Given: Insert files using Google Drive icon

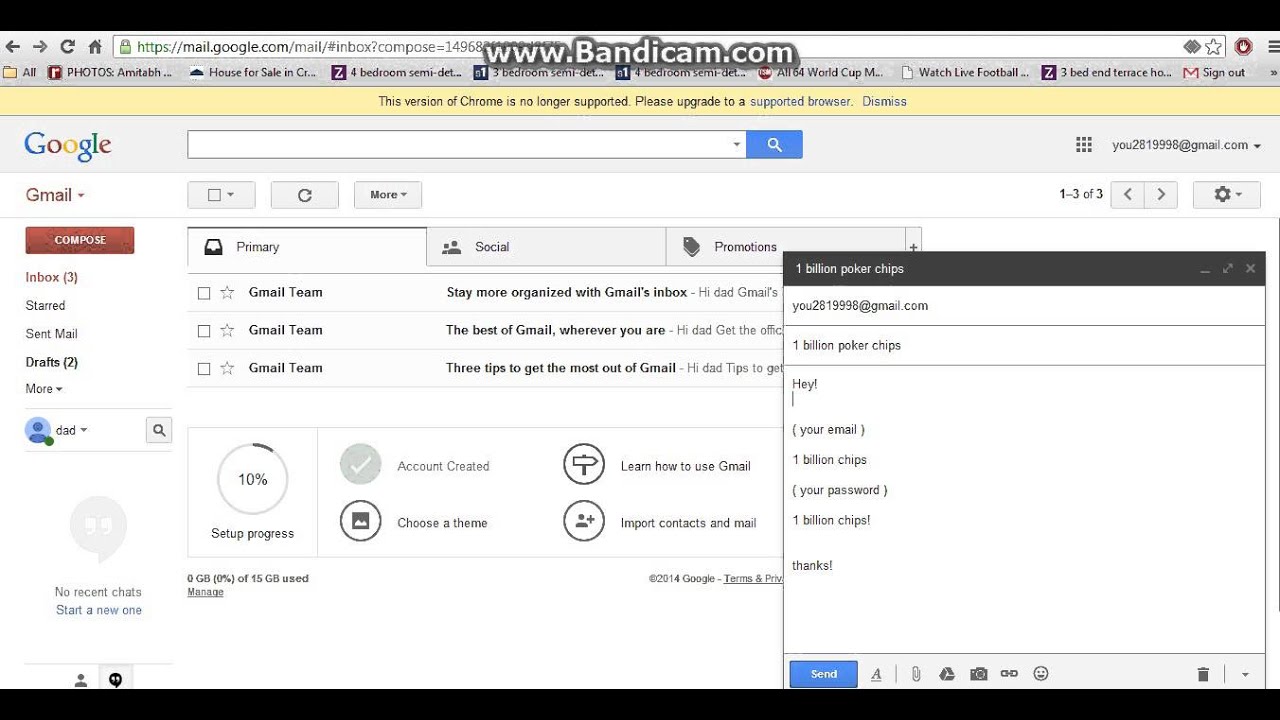Looking at the screenshot, I should 947,674.
